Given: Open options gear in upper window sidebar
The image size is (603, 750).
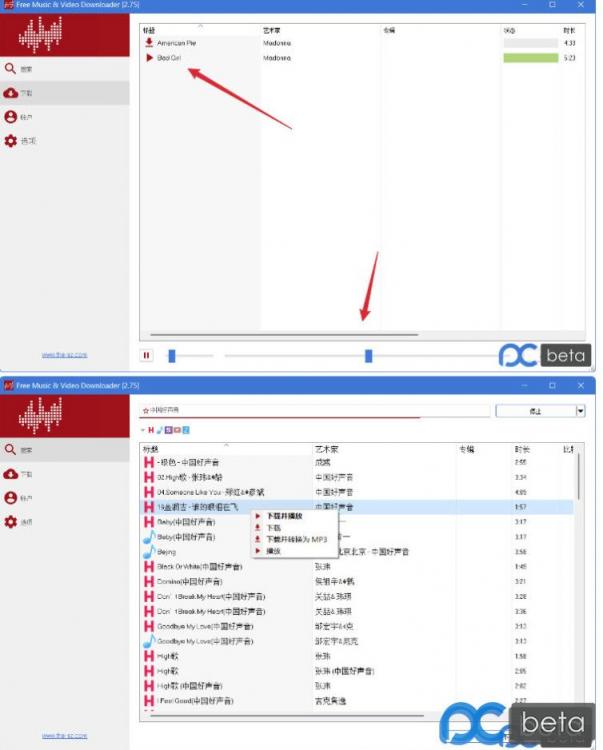Looking at the screenshot, I should [27, 141].
